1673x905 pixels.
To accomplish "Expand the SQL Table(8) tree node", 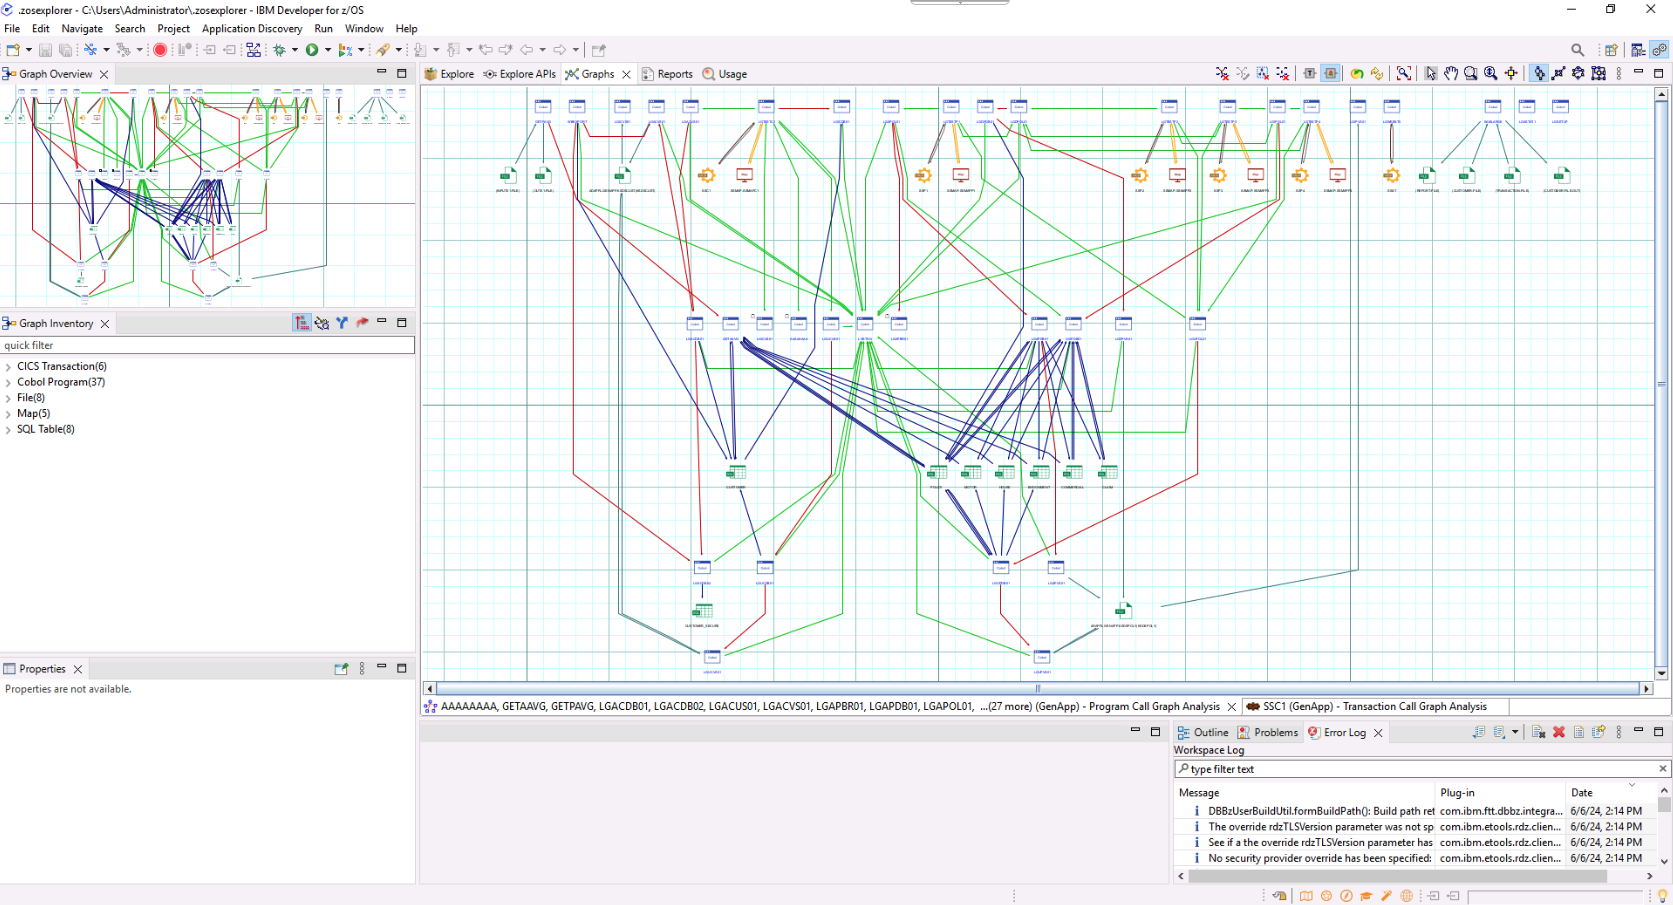I will coord(8,429).
